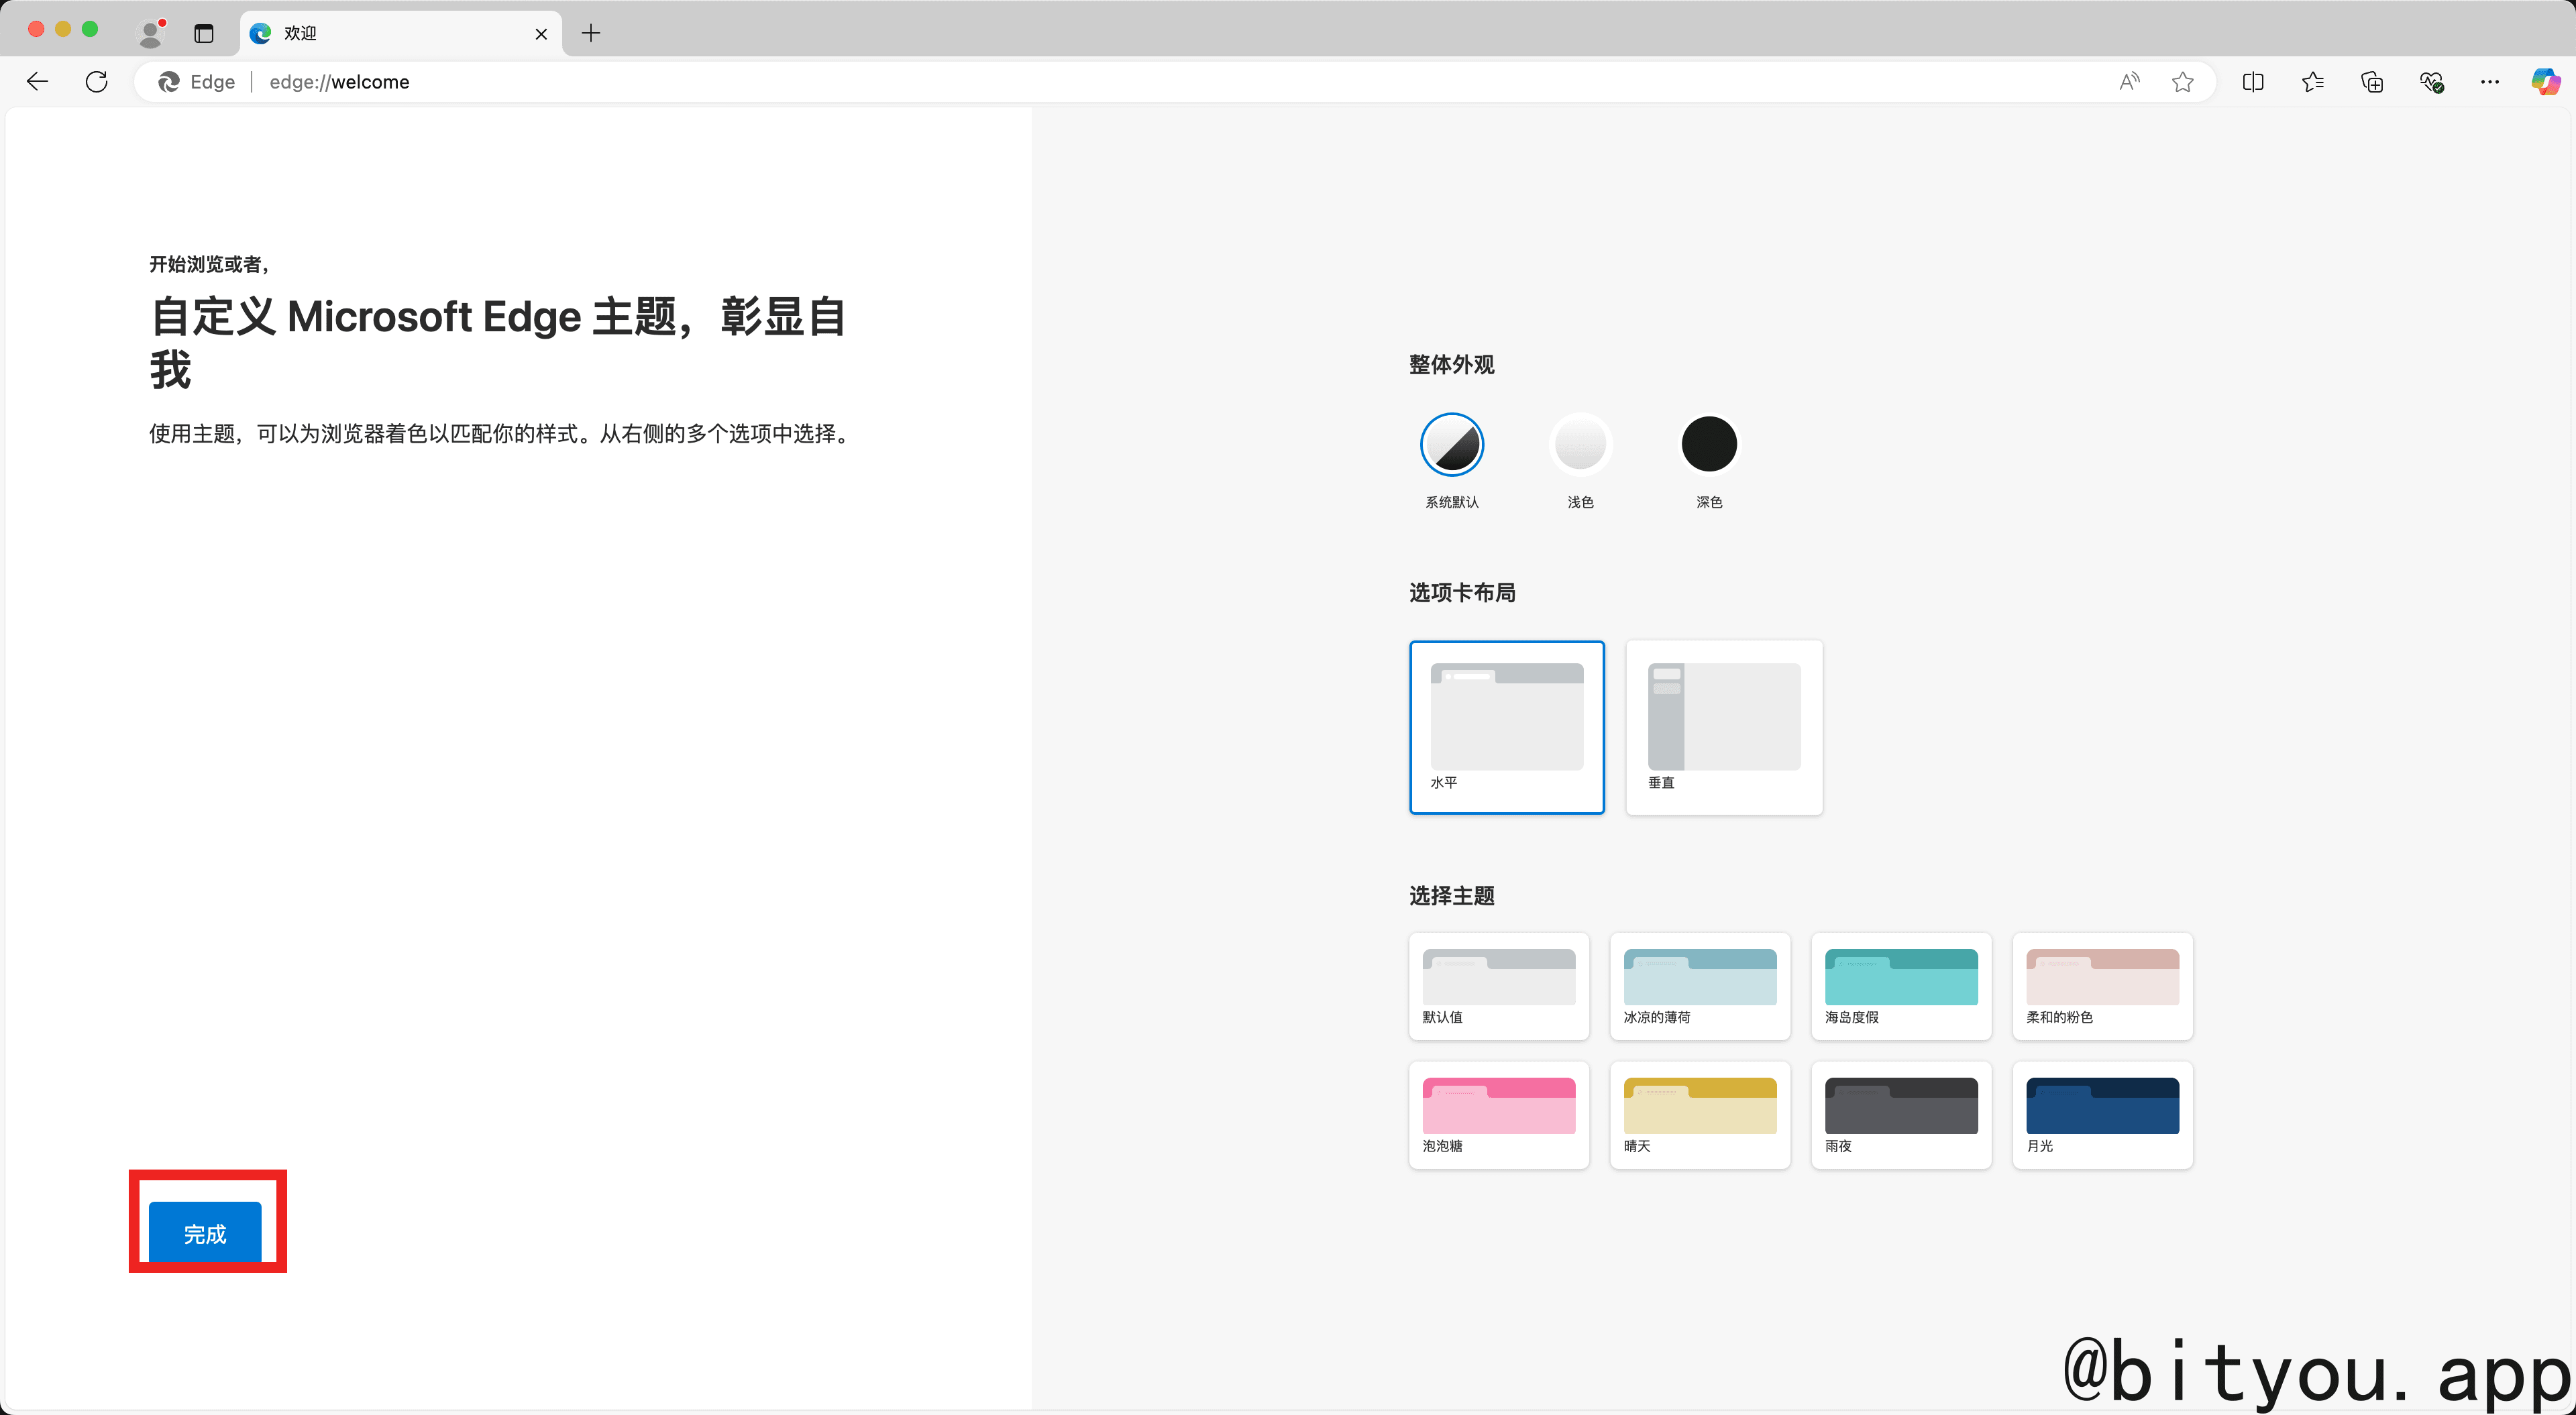Pick the 柔和的粉色 theme card
Image resolution: width=2576 pixels, height=1415 pixels.
pos(2103,986)
